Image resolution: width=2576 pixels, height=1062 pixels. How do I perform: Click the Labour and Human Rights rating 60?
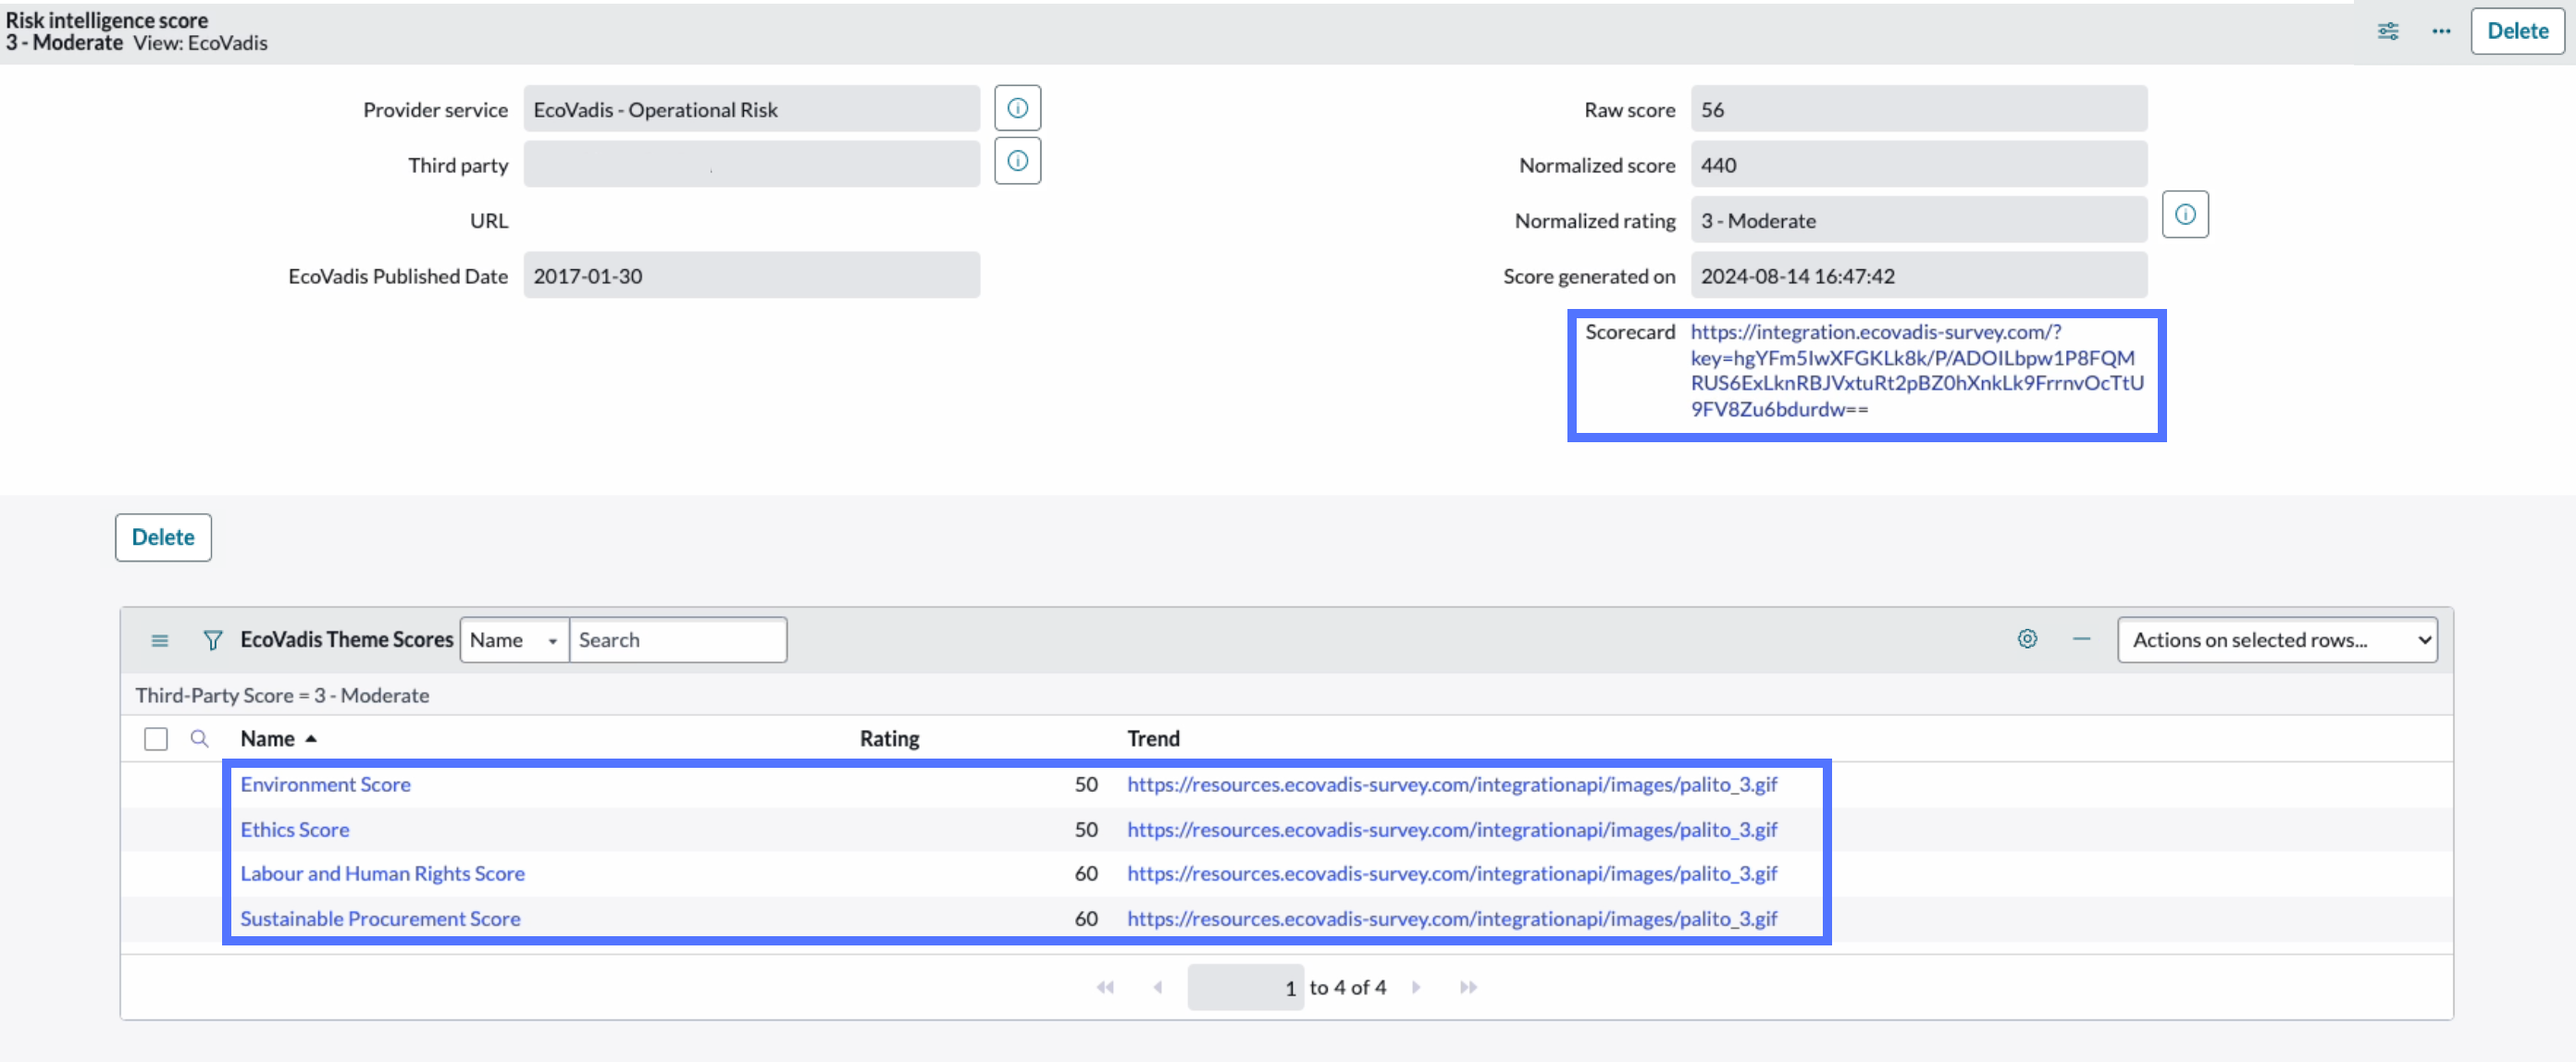point(1086,873)
